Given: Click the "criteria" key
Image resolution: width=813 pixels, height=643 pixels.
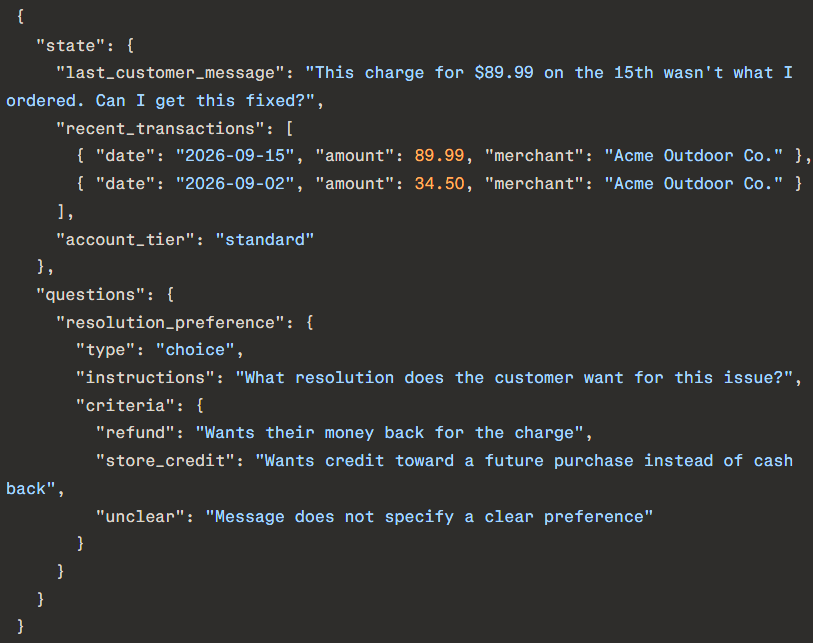Looking at the screenshot, I should [125, 406].
